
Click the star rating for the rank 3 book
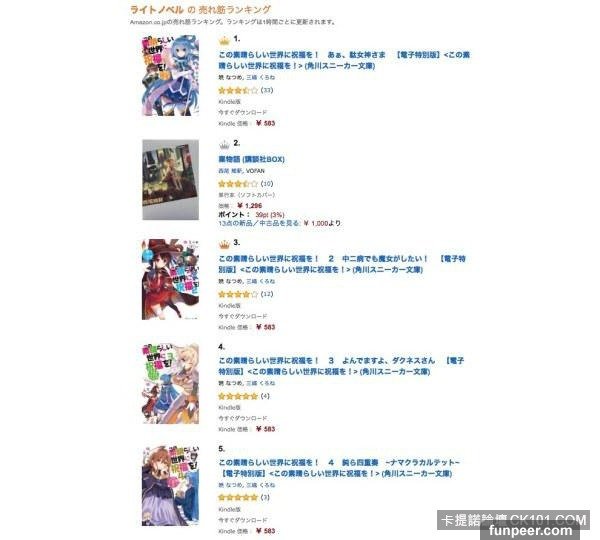pos(238,294)
